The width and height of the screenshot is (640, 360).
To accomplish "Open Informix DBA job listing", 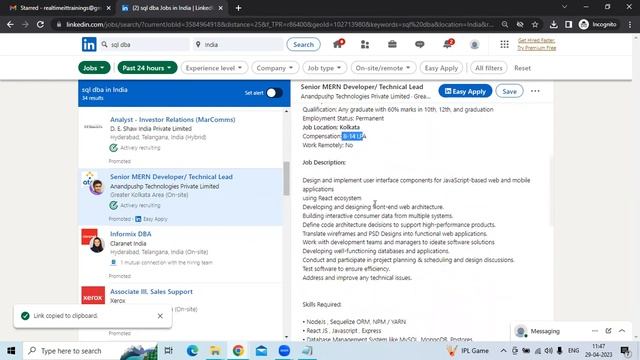I will point(130,234).
